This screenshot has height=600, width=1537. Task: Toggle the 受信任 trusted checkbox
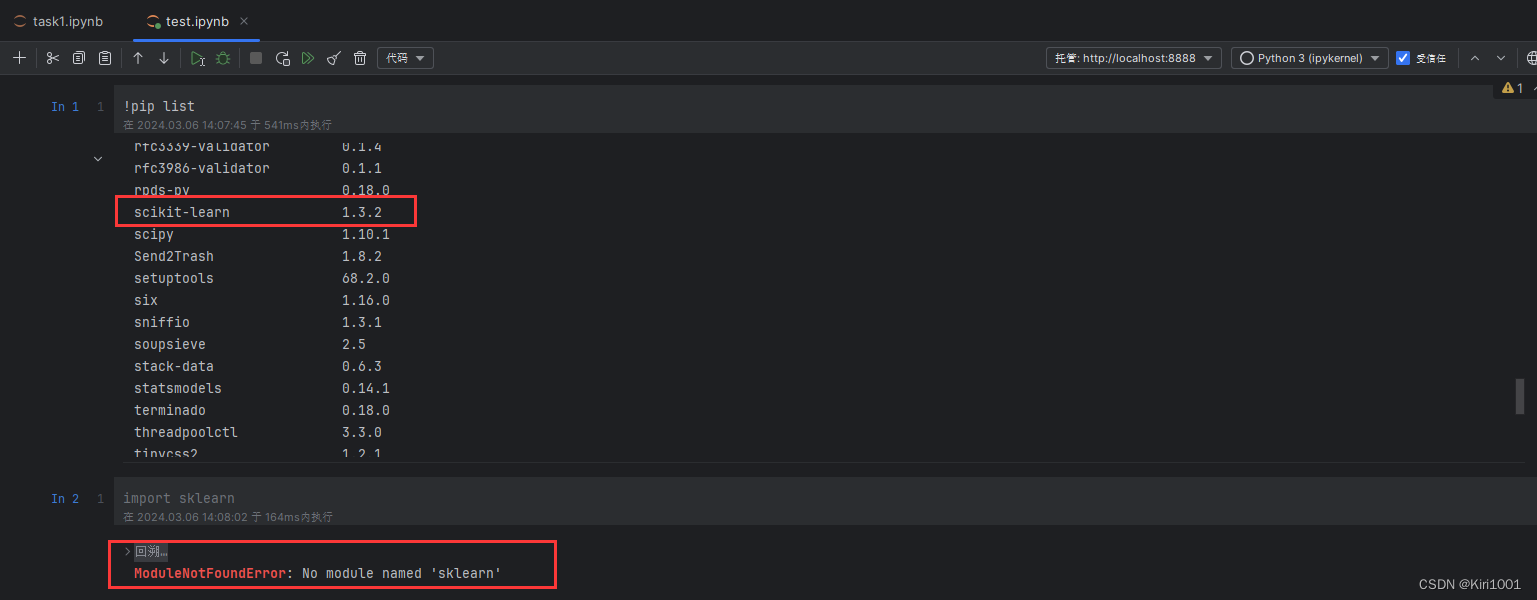click(x=1405, y=57)
